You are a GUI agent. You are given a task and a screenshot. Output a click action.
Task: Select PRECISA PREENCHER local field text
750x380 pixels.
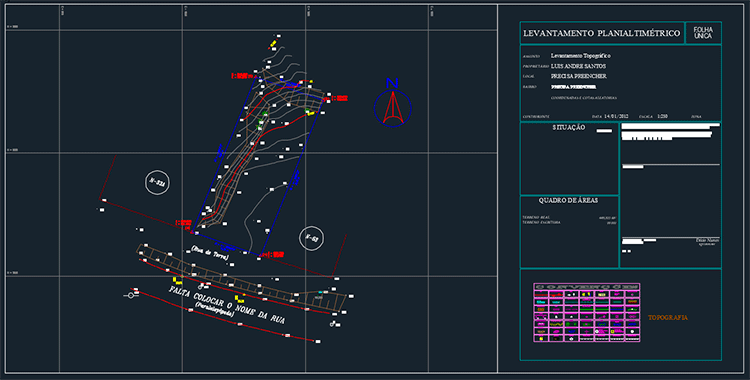(579, 77)
